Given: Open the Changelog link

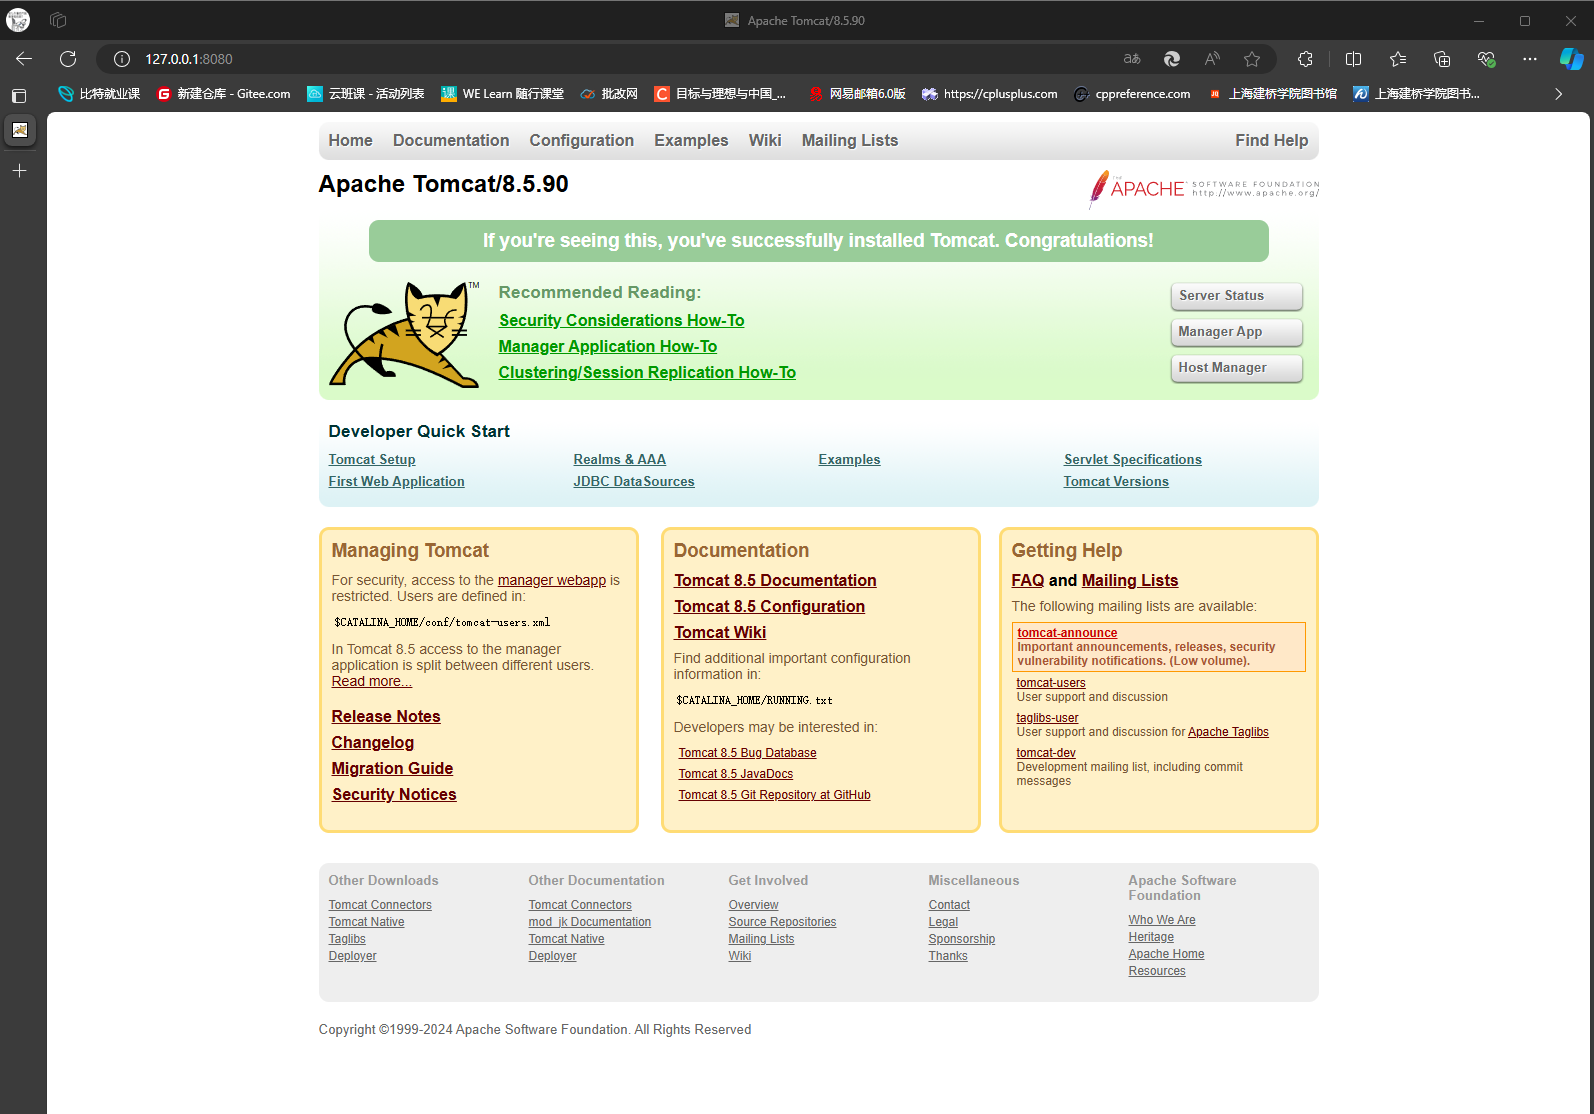Looking at the screenshot, I should coord(373,742).
